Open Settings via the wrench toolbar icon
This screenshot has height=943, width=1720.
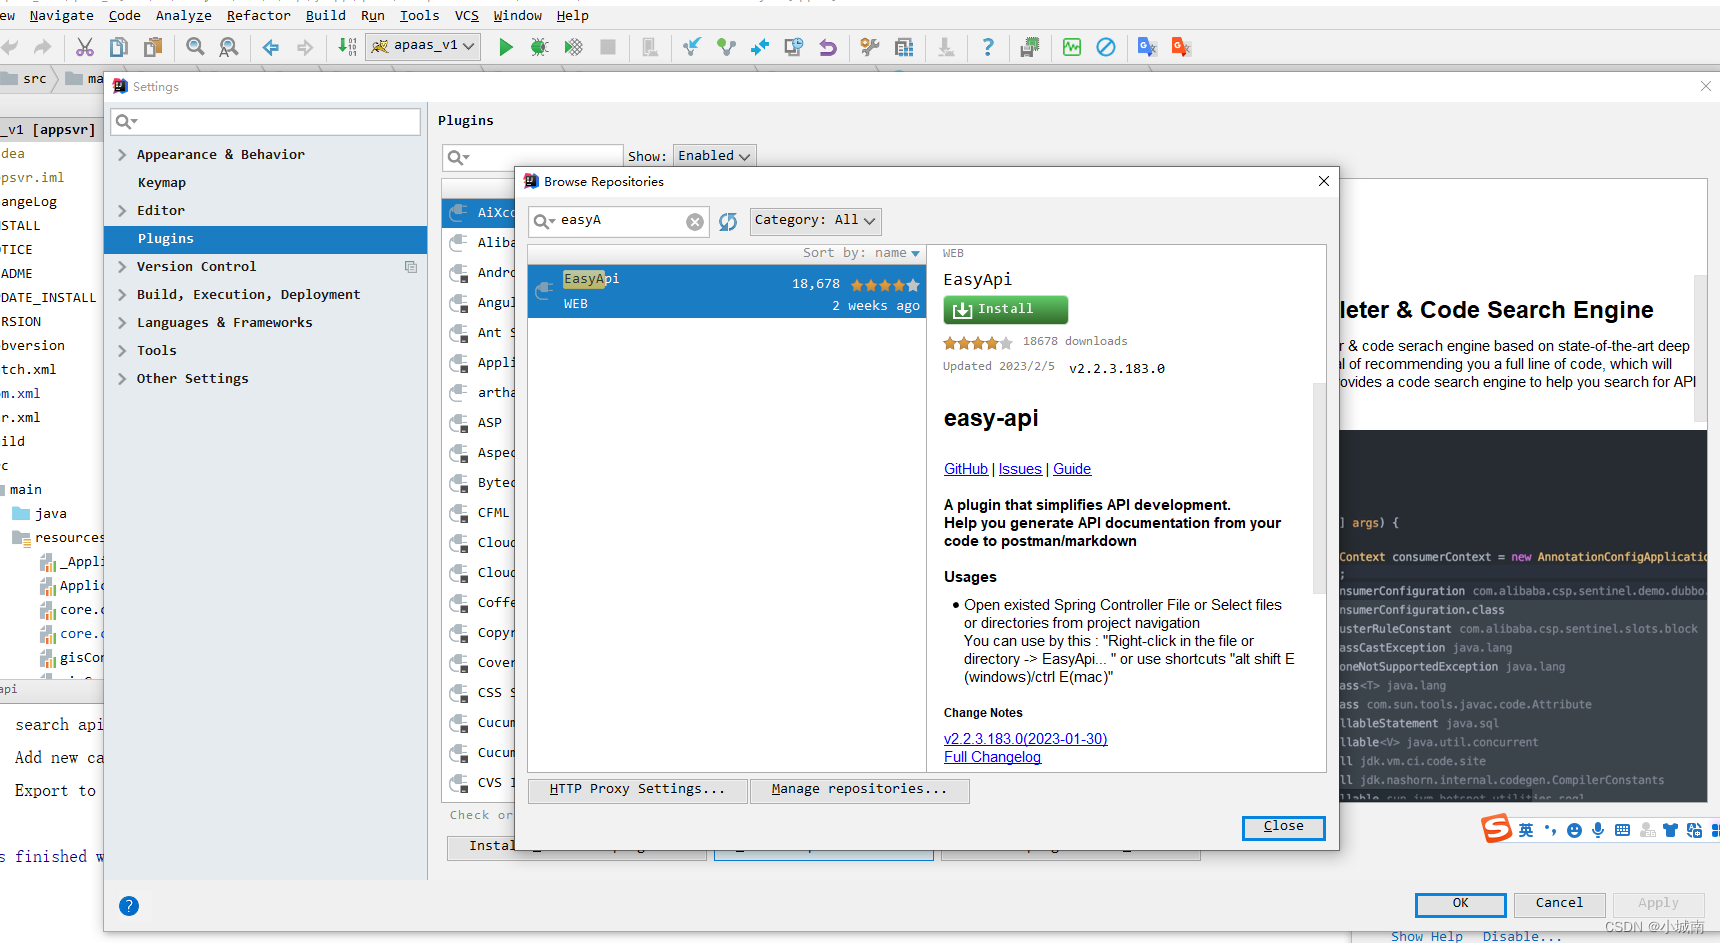point(870,47)
